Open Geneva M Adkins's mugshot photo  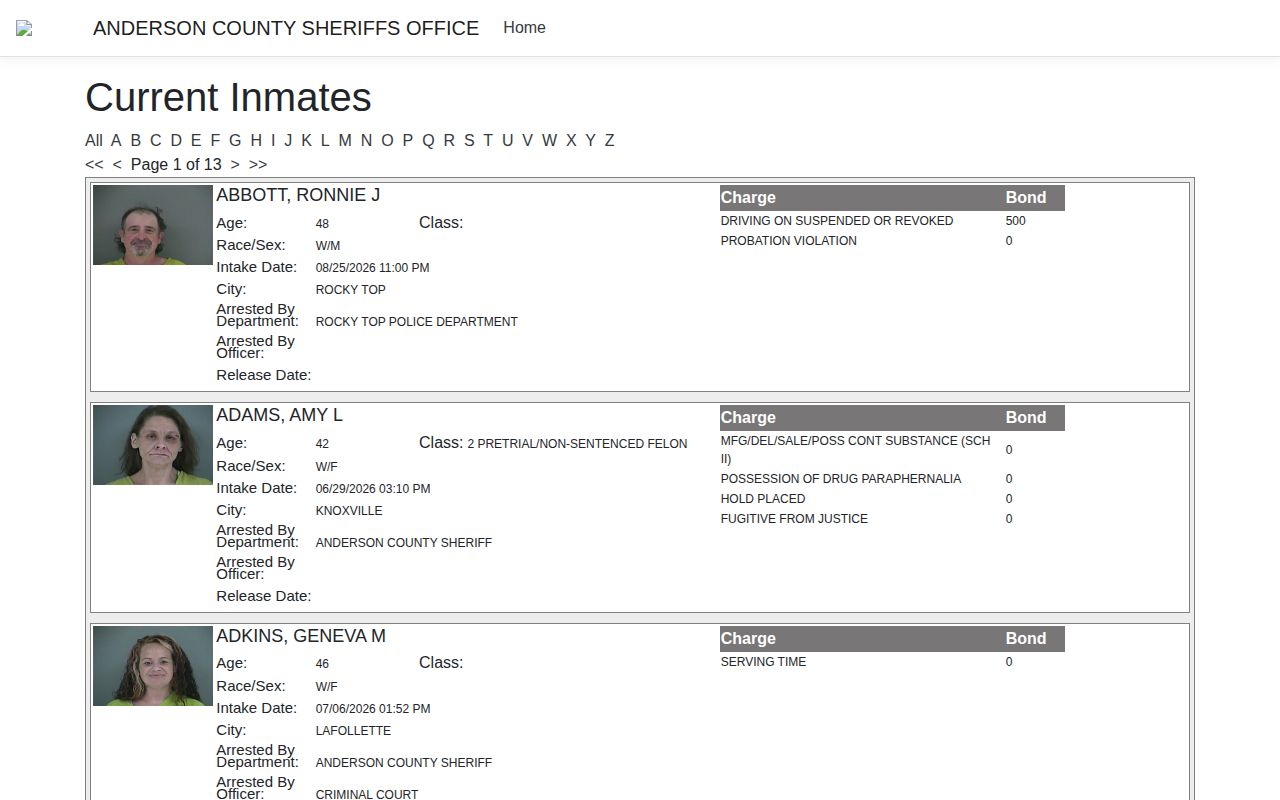point(153,666)
